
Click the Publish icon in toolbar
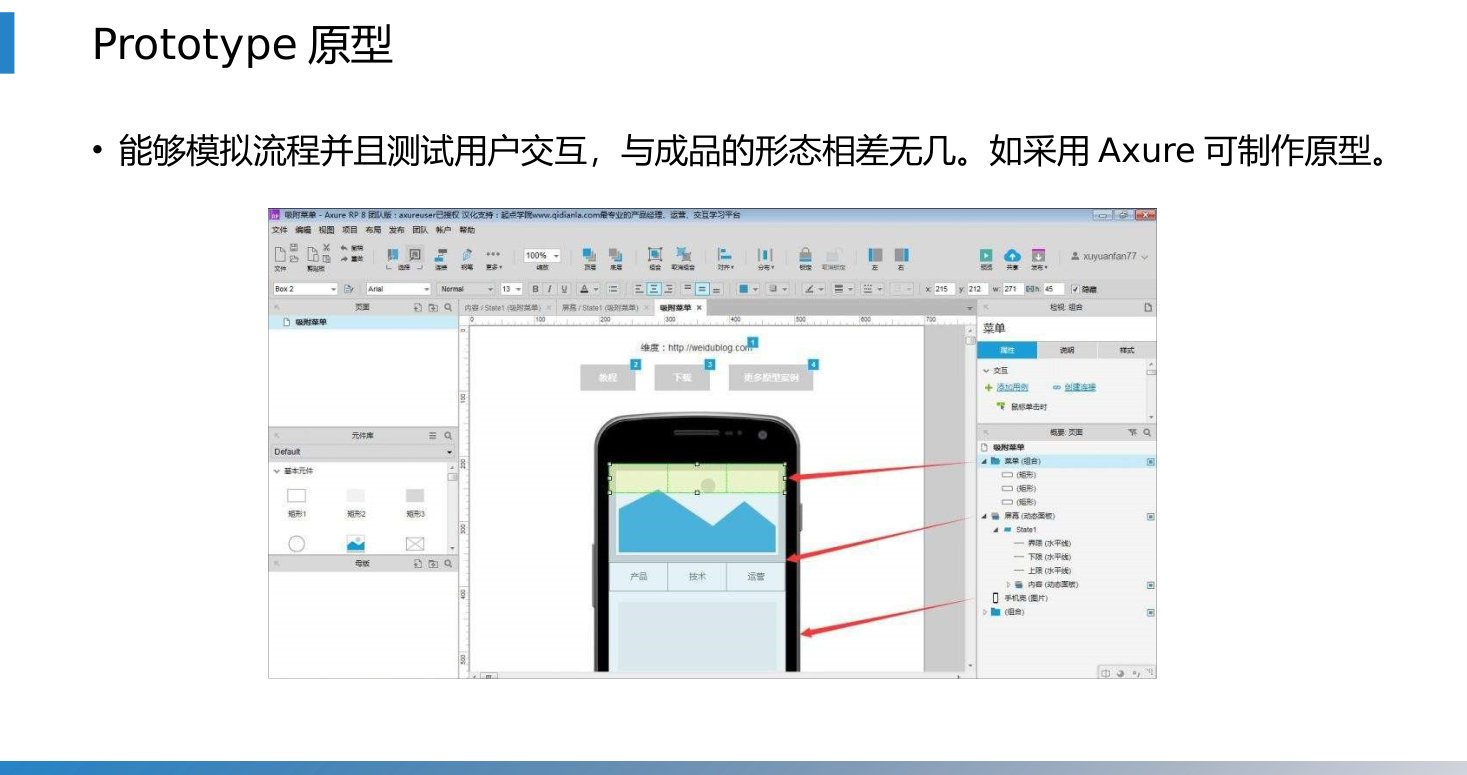pyautogui.click(x=1038, y=255)
